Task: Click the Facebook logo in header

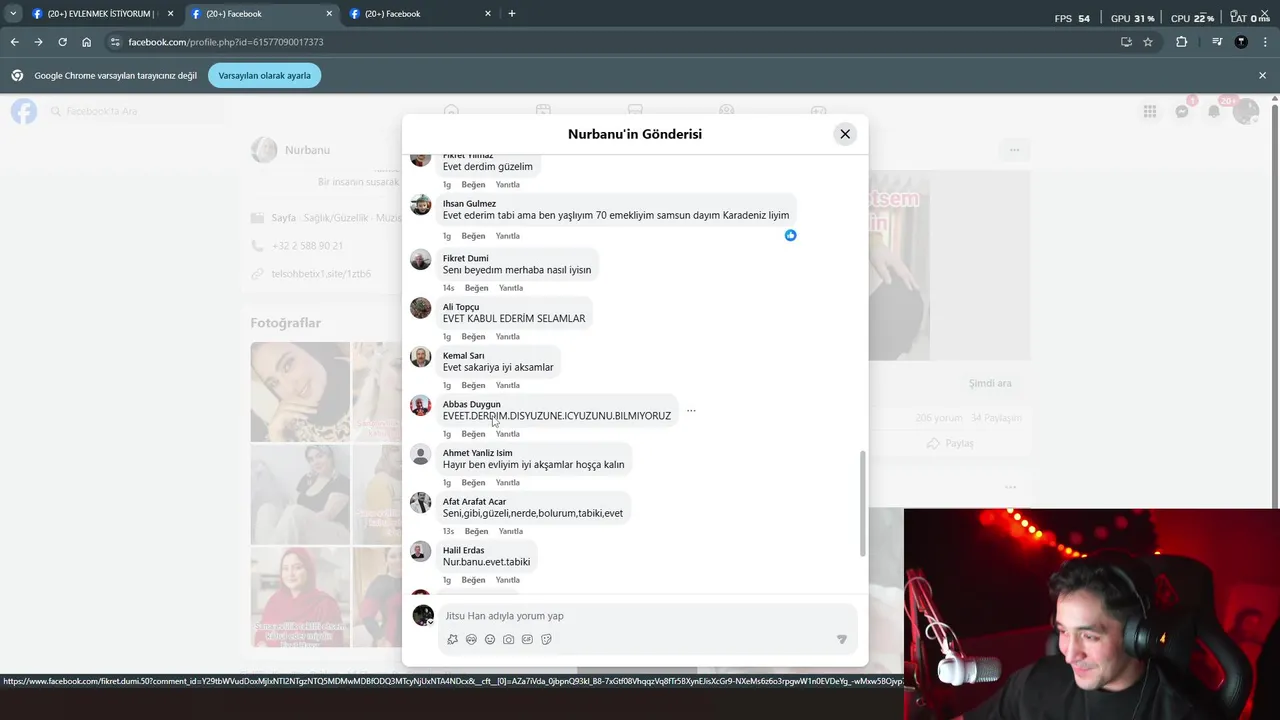Action: pyautogui.click(x=24, y=111)
